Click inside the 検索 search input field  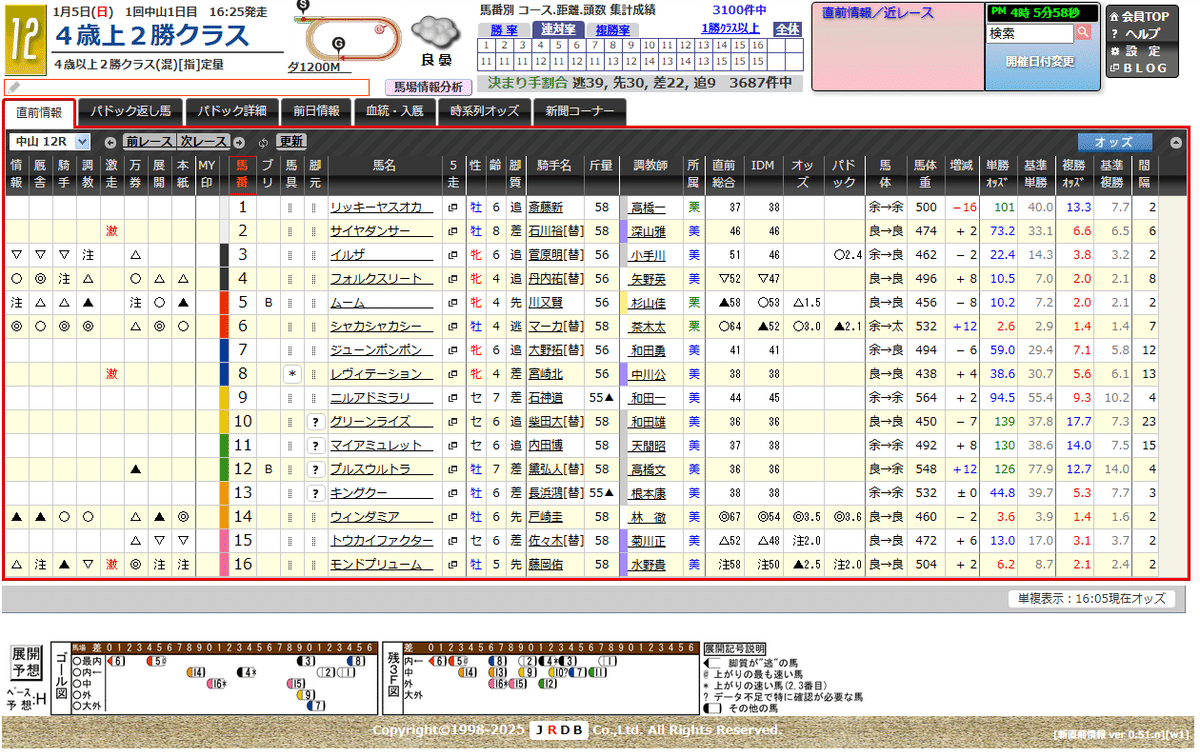coord(1030,33)
